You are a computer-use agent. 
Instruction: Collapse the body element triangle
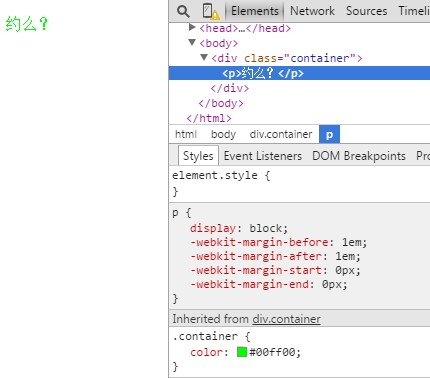click(x=192, y=42)
